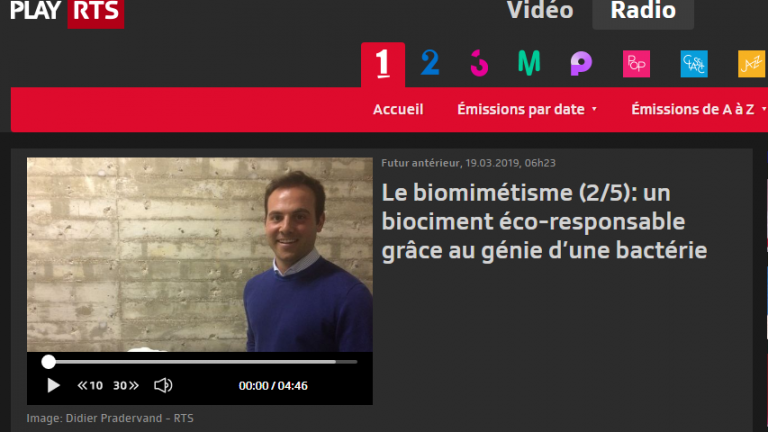Image resolution: width=768 pixels, height=432 pixels.
Task: Skip forward 30 seconds
Action: click(126, 385)
